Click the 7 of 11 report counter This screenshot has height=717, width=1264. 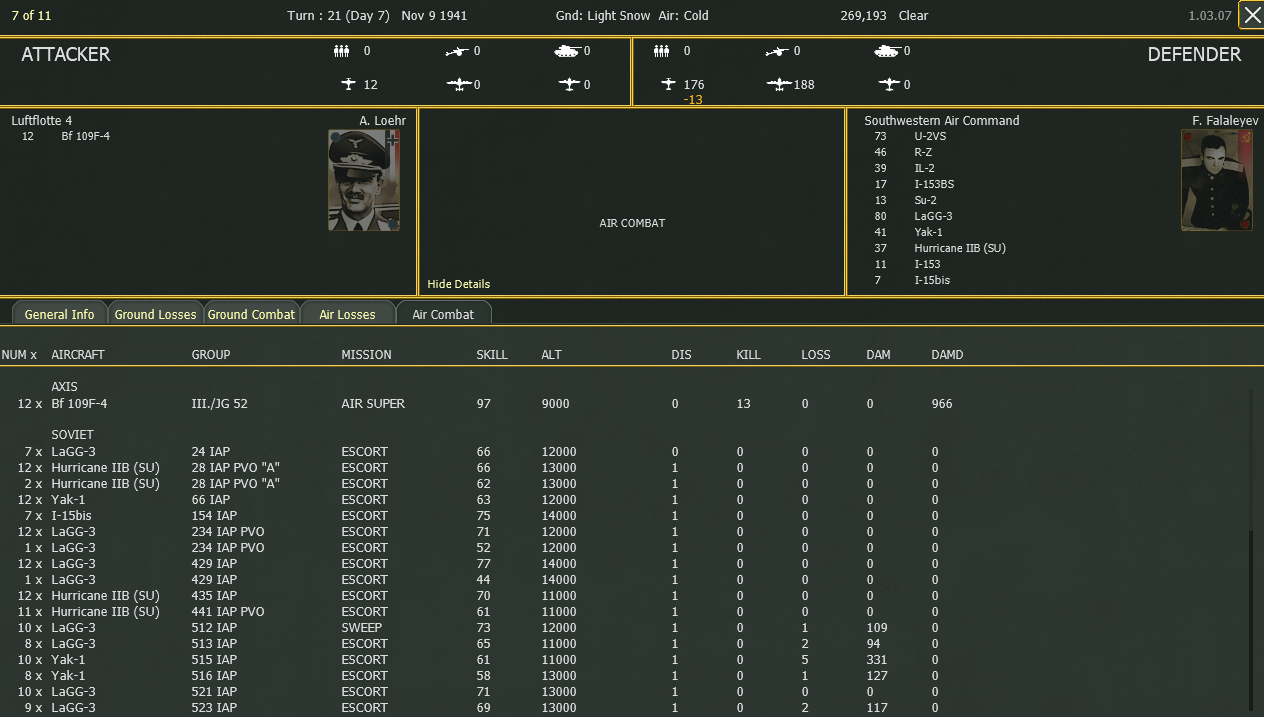[x=31, y=16]
